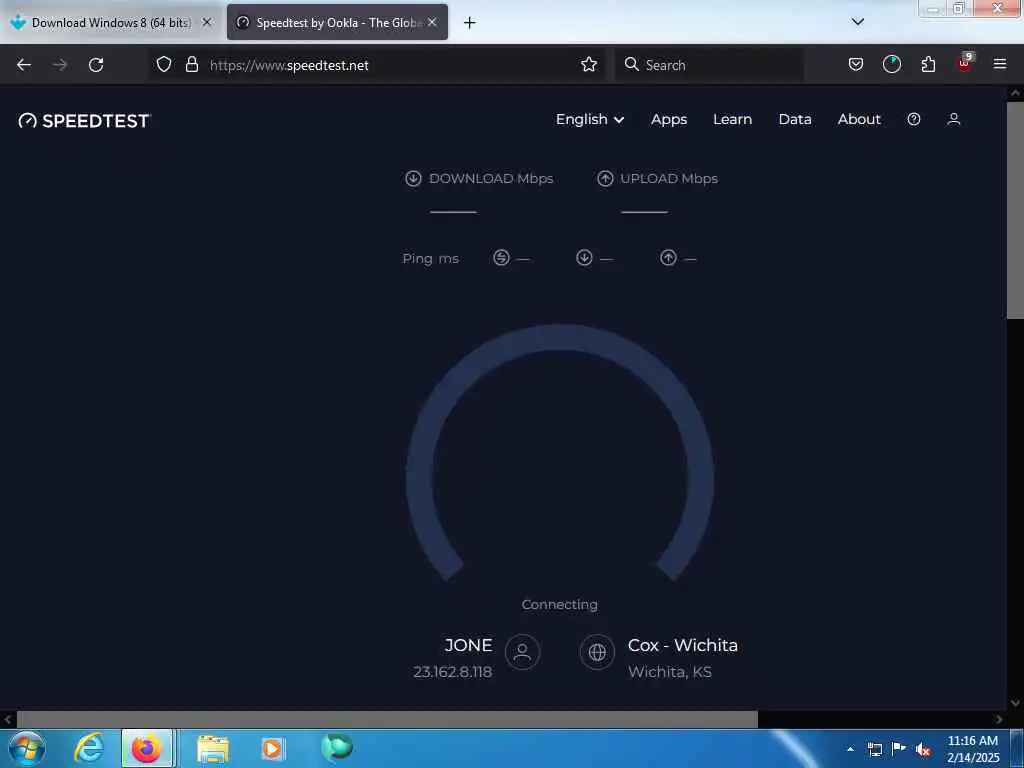Click the Cox - Wichita server name

pyautogui.click(x=682, y=645)
